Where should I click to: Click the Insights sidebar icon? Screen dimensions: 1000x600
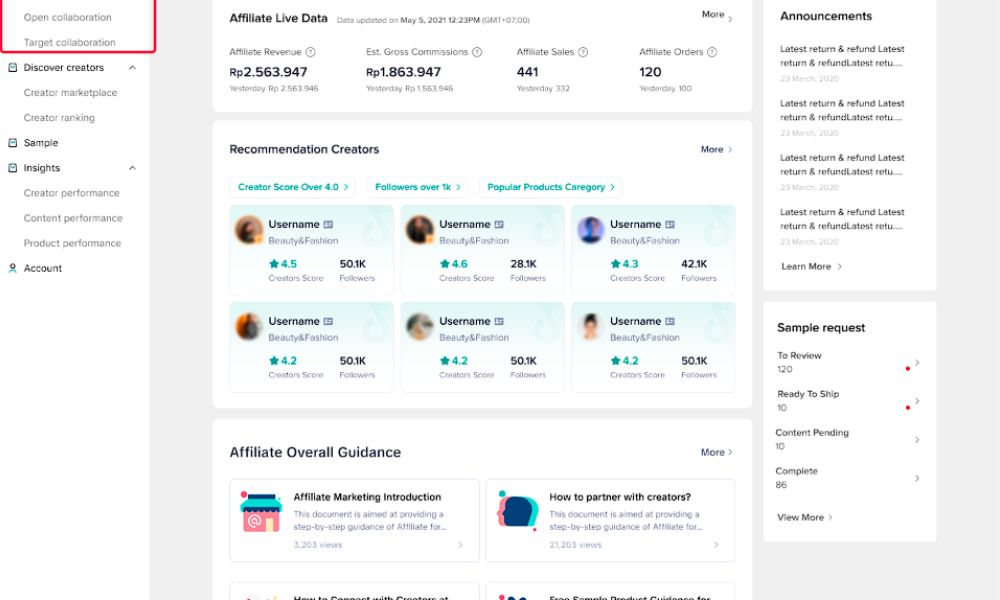[x=13, y=168]
